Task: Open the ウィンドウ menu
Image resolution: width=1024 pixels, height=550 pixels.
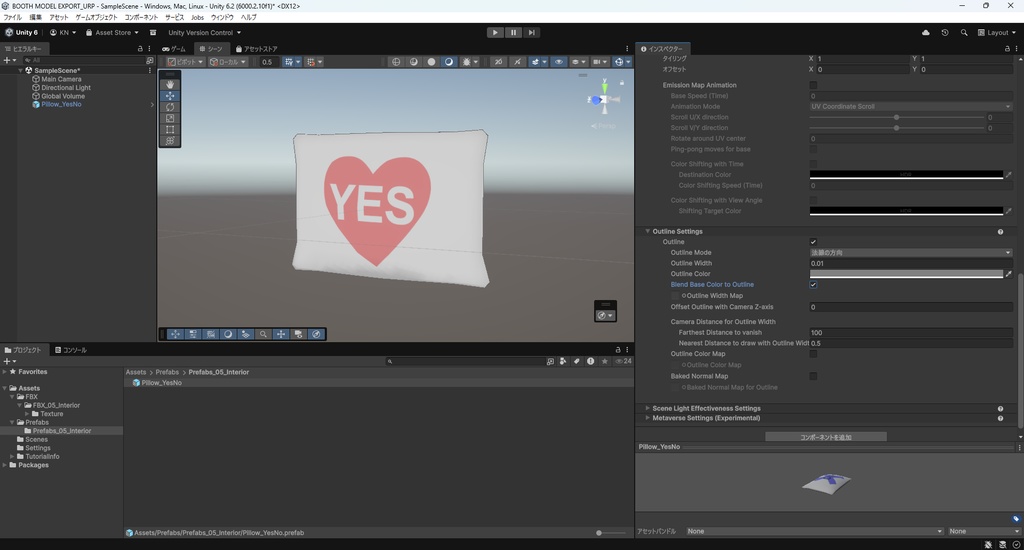Action: 222,18
